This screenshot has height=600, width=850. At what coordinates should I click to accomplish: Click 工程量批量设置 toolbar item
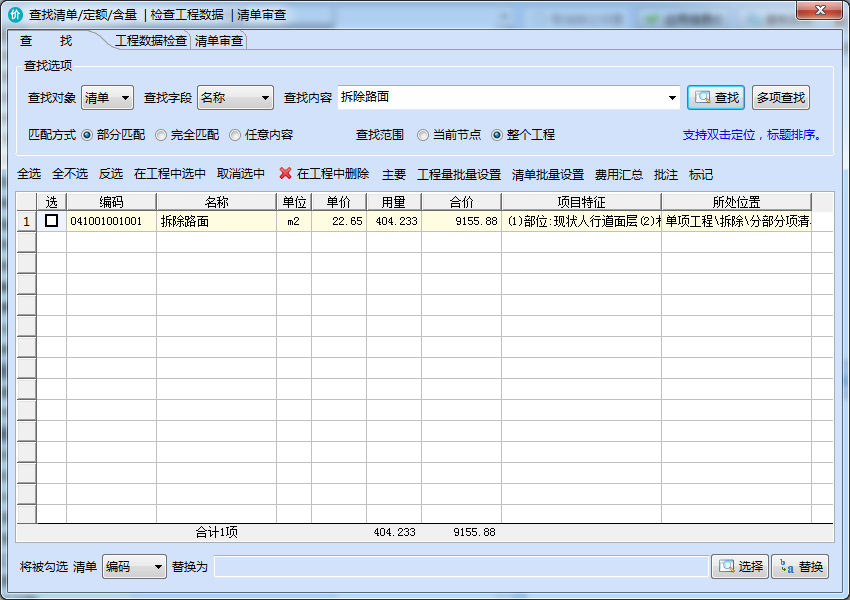tap(459, 174)
